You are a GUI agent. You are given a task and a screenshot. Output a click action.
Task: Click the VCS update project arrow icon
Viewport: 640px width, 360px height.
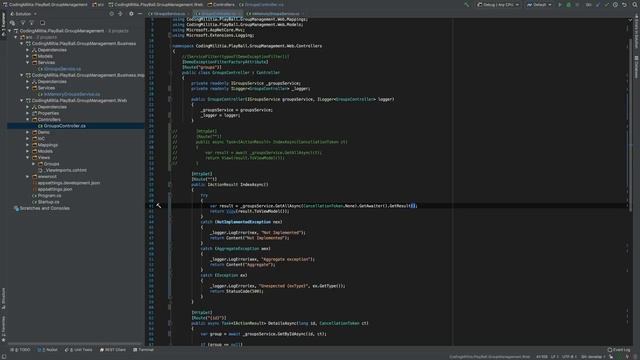point(598,4)
